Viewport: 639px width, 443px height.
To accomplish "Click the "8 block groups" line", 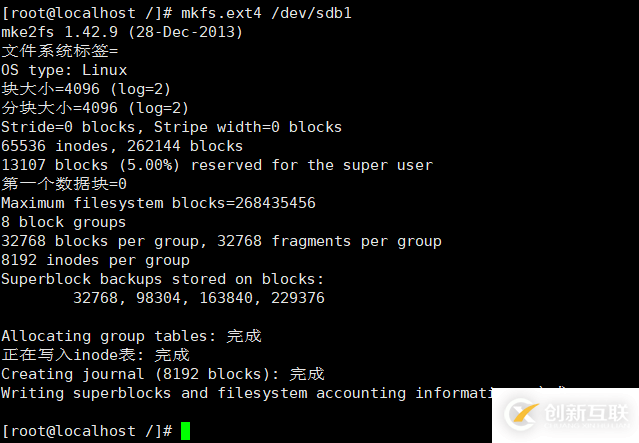I will (63, 222).
